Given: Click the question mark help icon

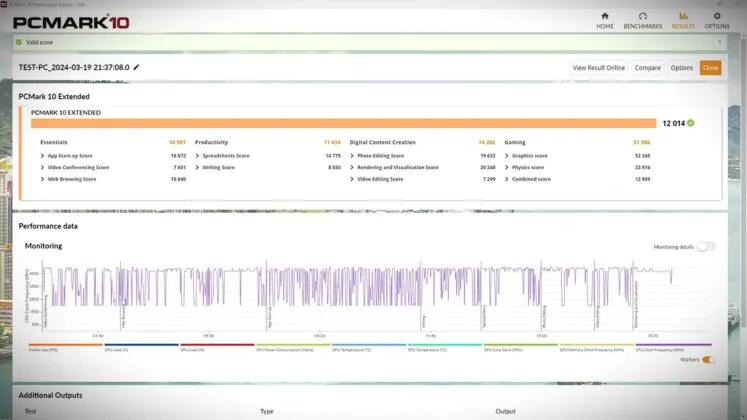Looking at the screenshot, I should pos(719,42).
